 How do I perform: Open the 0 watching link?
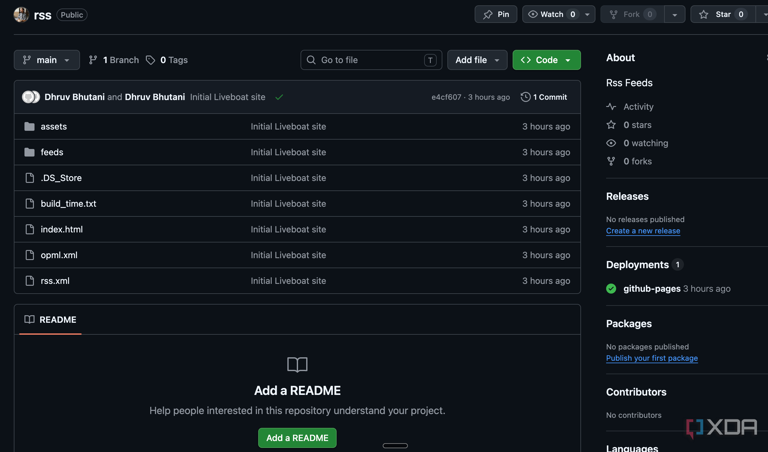point(646,143)
